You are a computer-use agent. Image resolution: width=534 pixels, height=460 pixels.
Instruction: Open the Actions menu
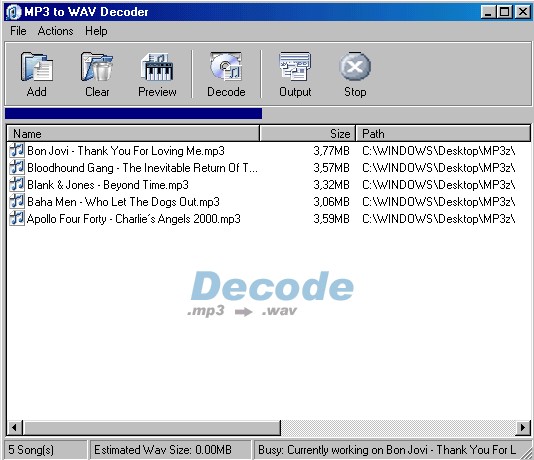[56, 31]
